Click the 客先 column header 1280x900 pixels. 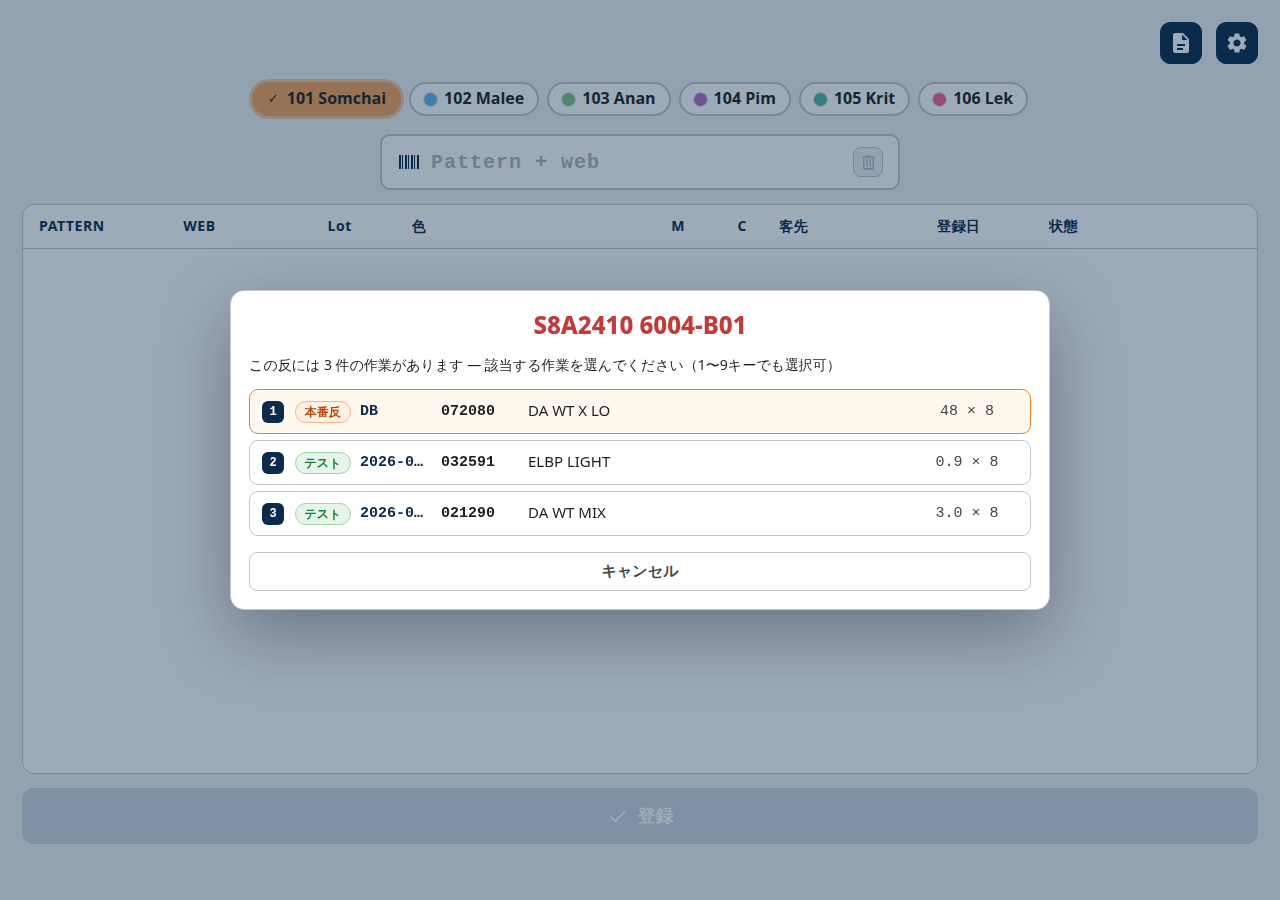(794, 226)
